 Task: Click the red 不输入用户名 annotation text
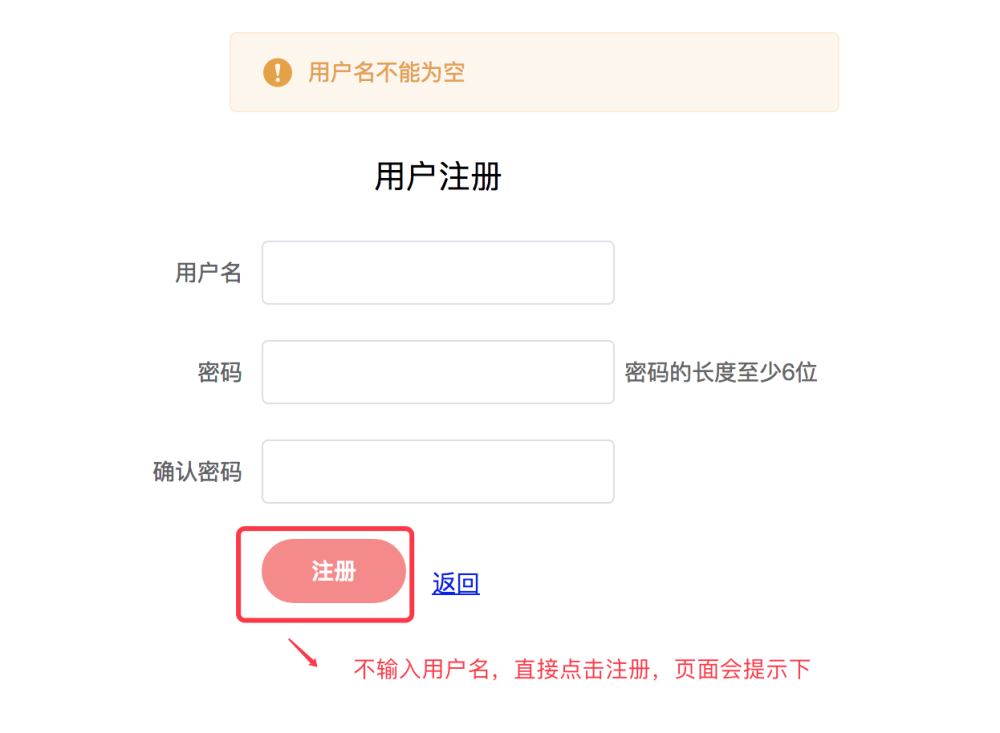coord(422,670)
